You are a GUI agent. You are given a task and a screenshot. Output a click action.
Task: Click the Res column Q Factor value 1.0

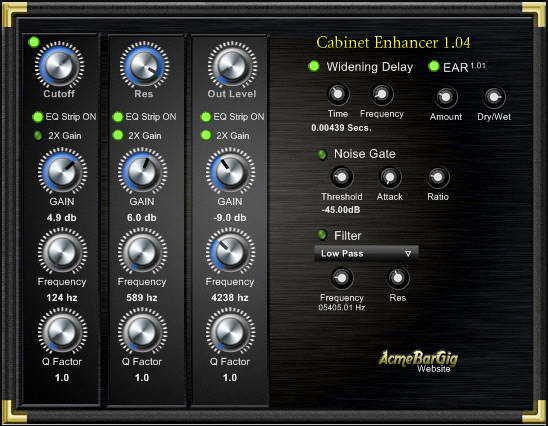coord(142,378)
